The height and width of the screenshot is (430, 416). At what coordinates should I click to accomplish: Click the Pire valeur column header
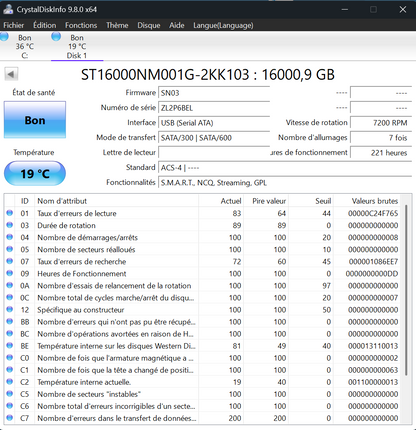(266, 201)
